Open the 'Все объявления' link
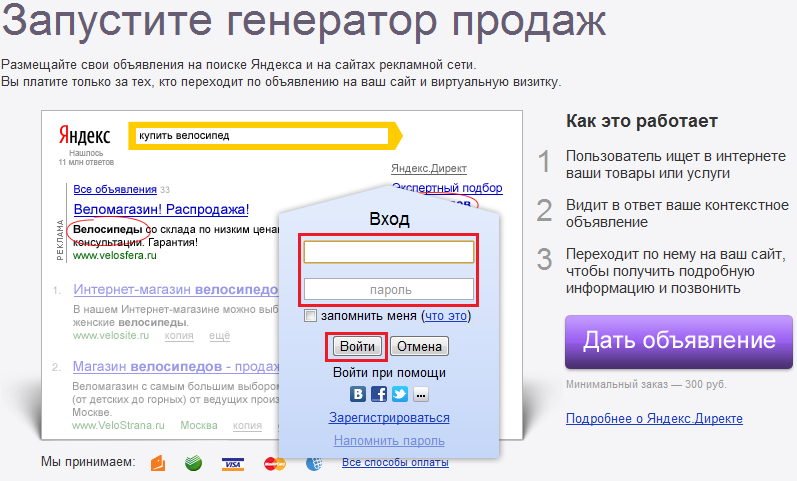The image size is (797, 481). coord(115,189)
